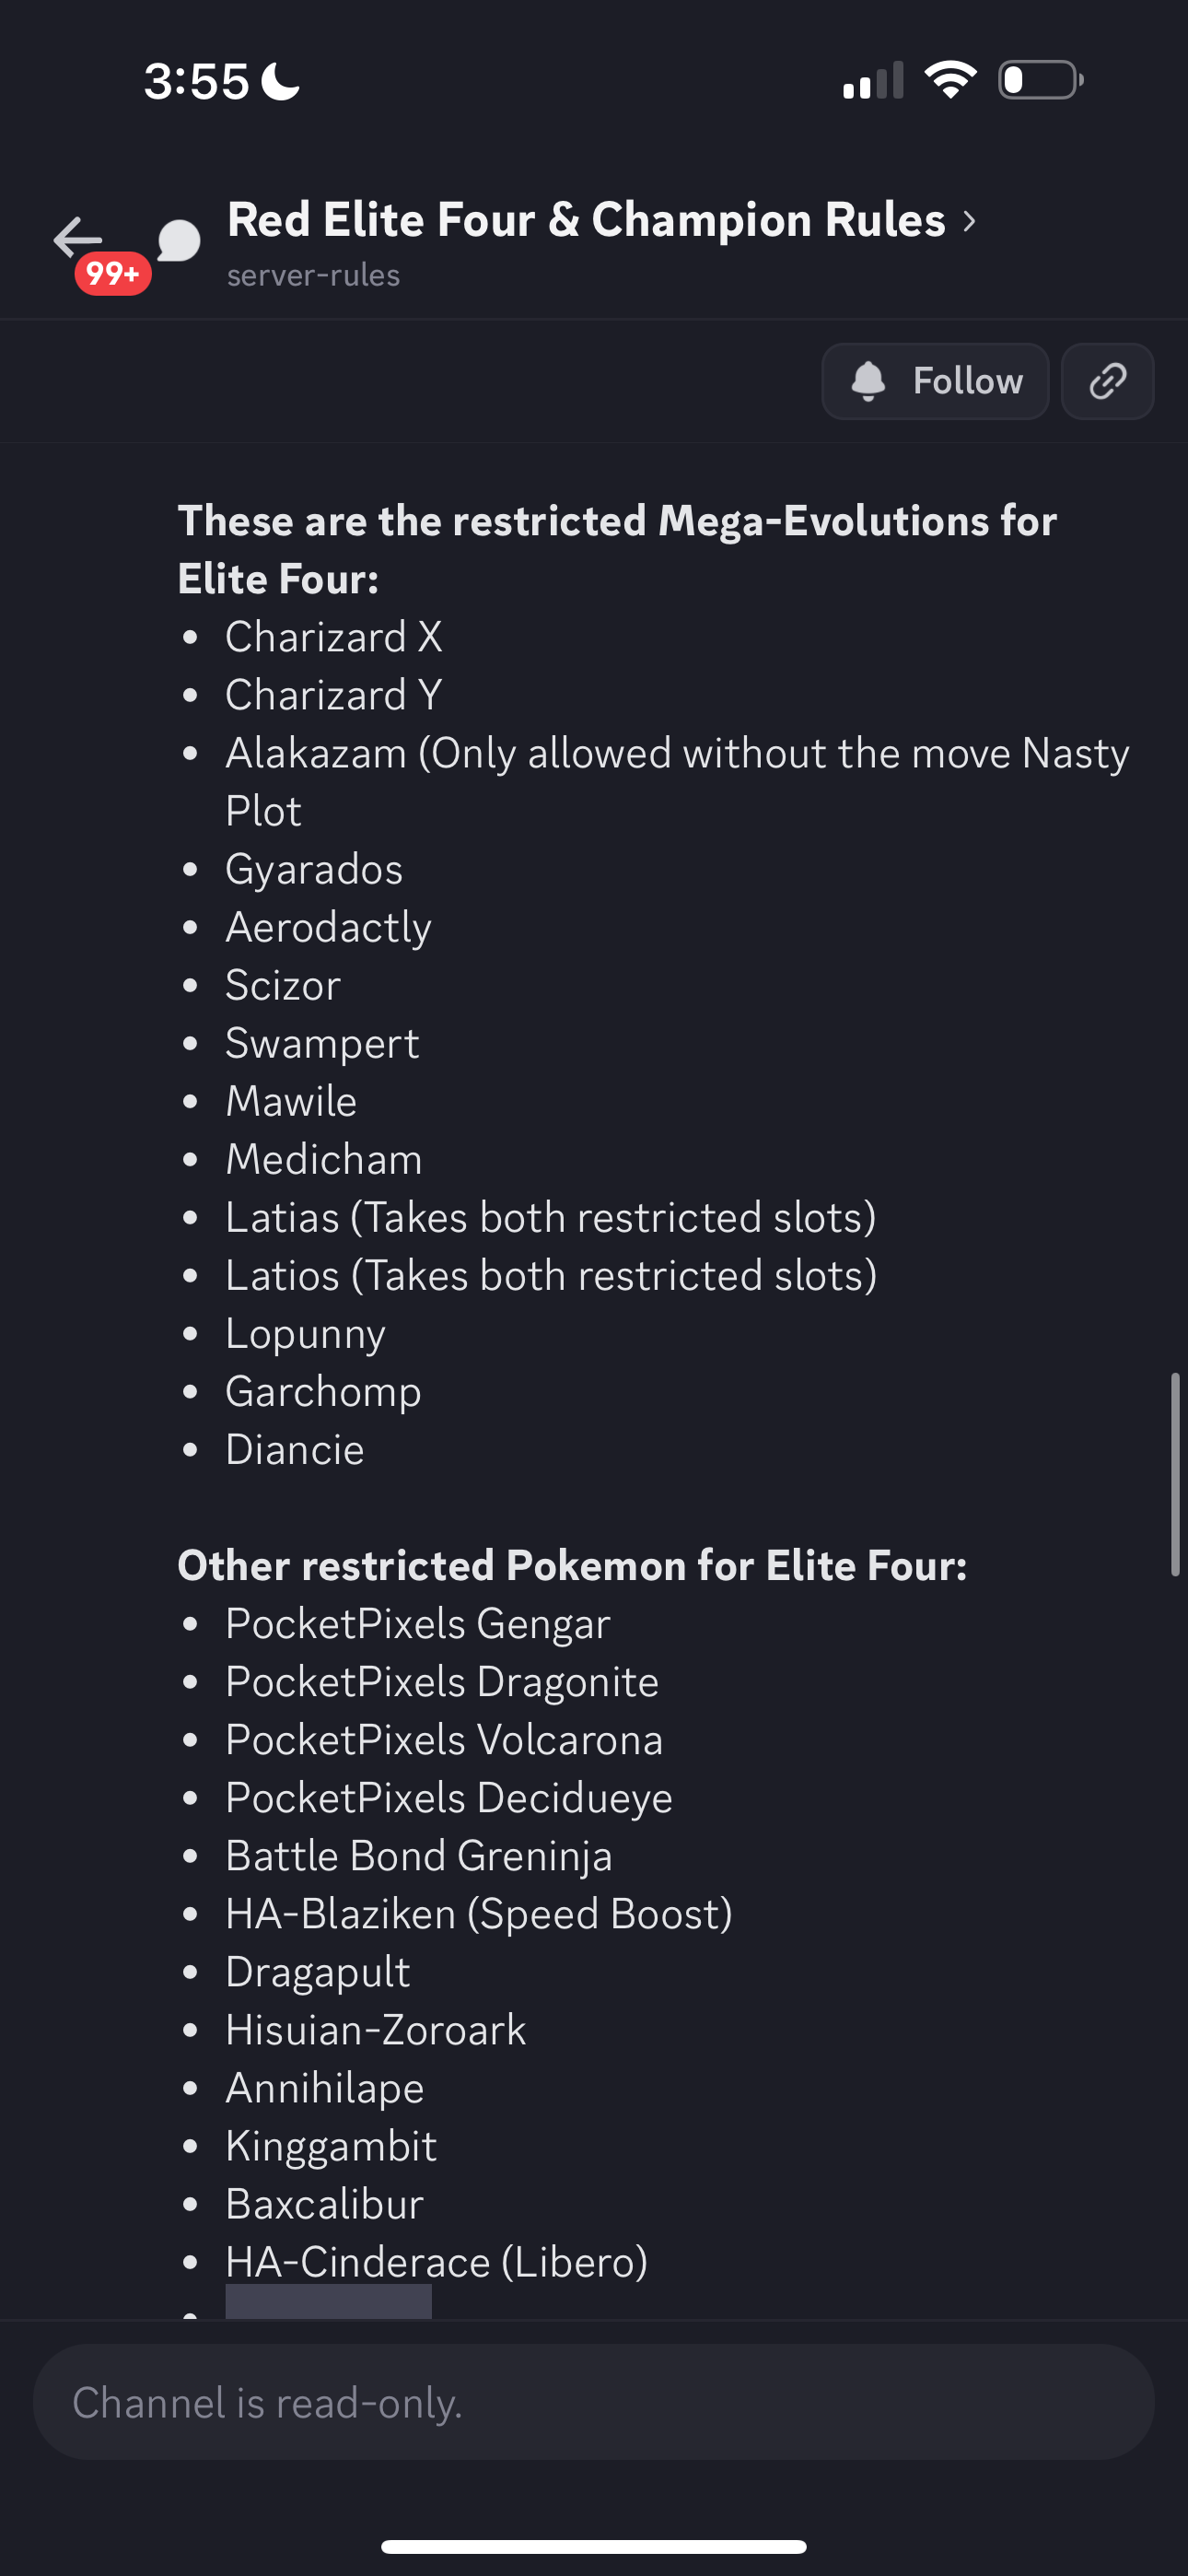Click the copy link icon button
The width and height of the screenshot is (1188, 2576).
pyautogui.click(x=1107, y=381)
